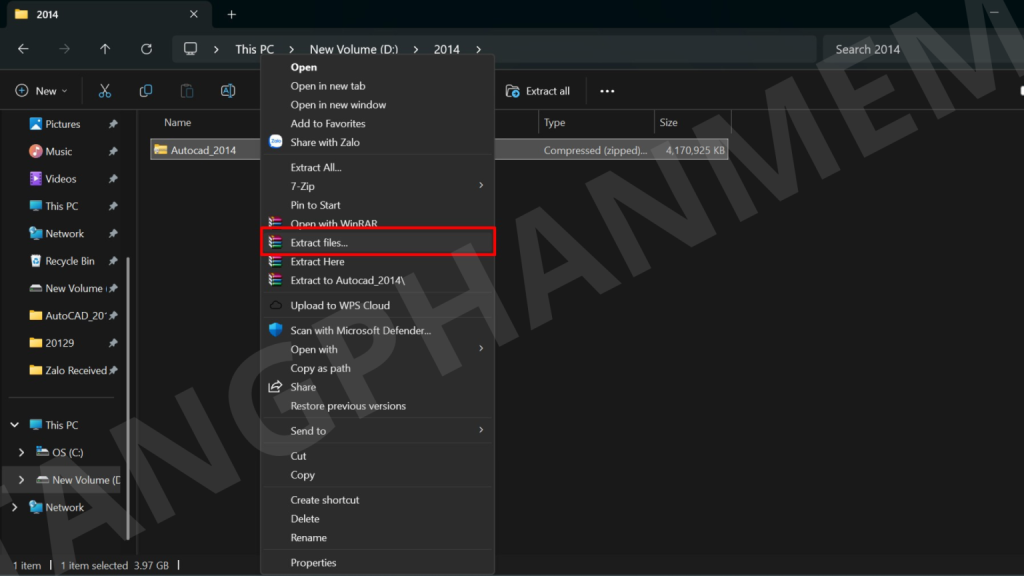Sort files by the Size column header
This screenshot has width=1024, height=576.
[x=669, y=123]
